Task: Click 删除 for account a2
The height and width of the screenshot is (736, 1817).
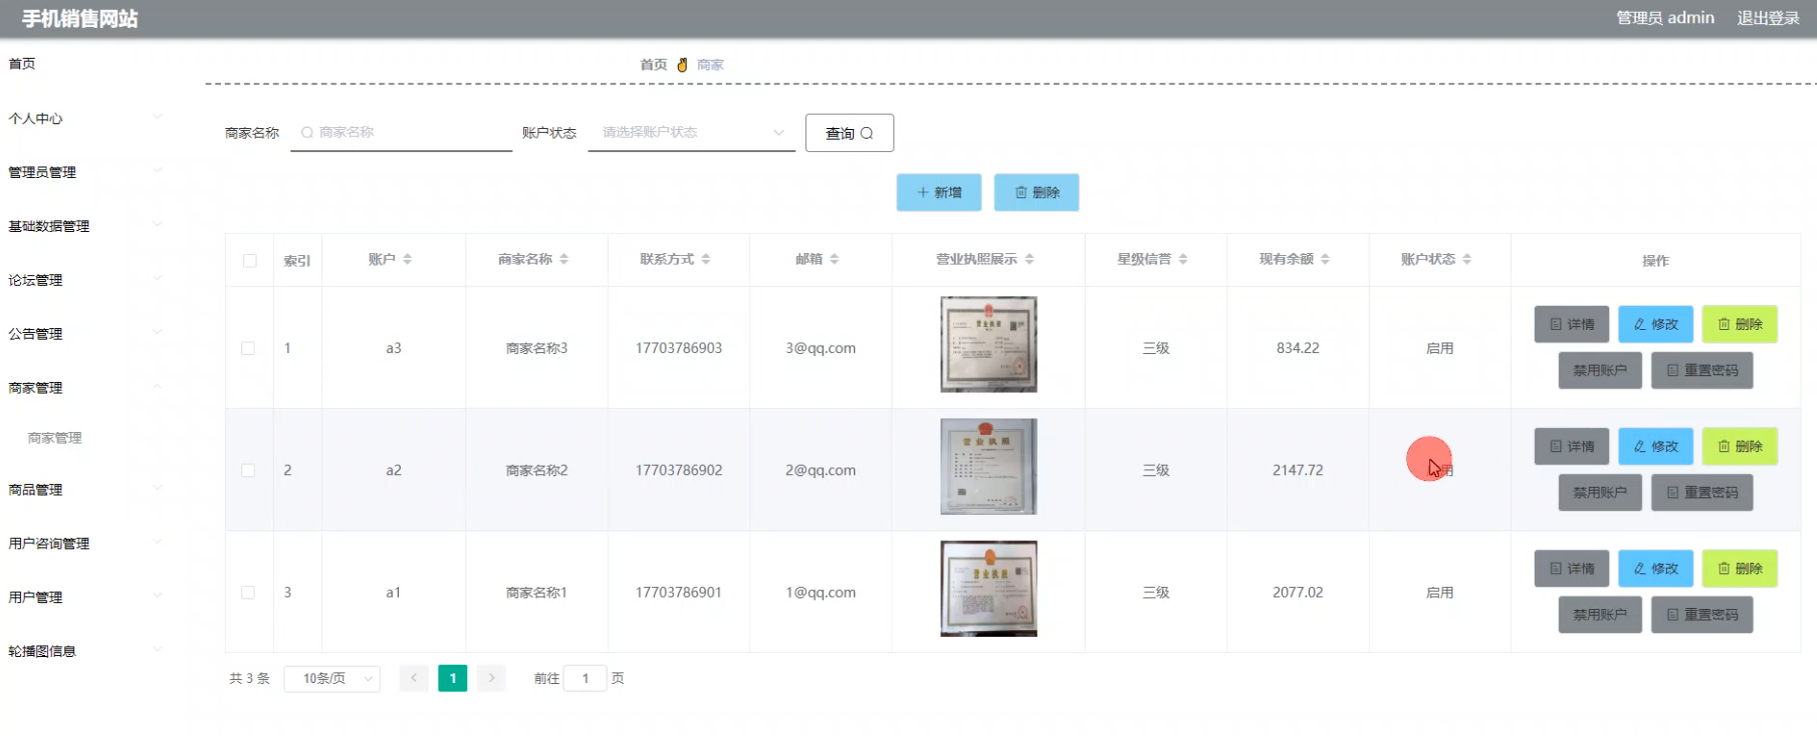Action: (1740, 446)
